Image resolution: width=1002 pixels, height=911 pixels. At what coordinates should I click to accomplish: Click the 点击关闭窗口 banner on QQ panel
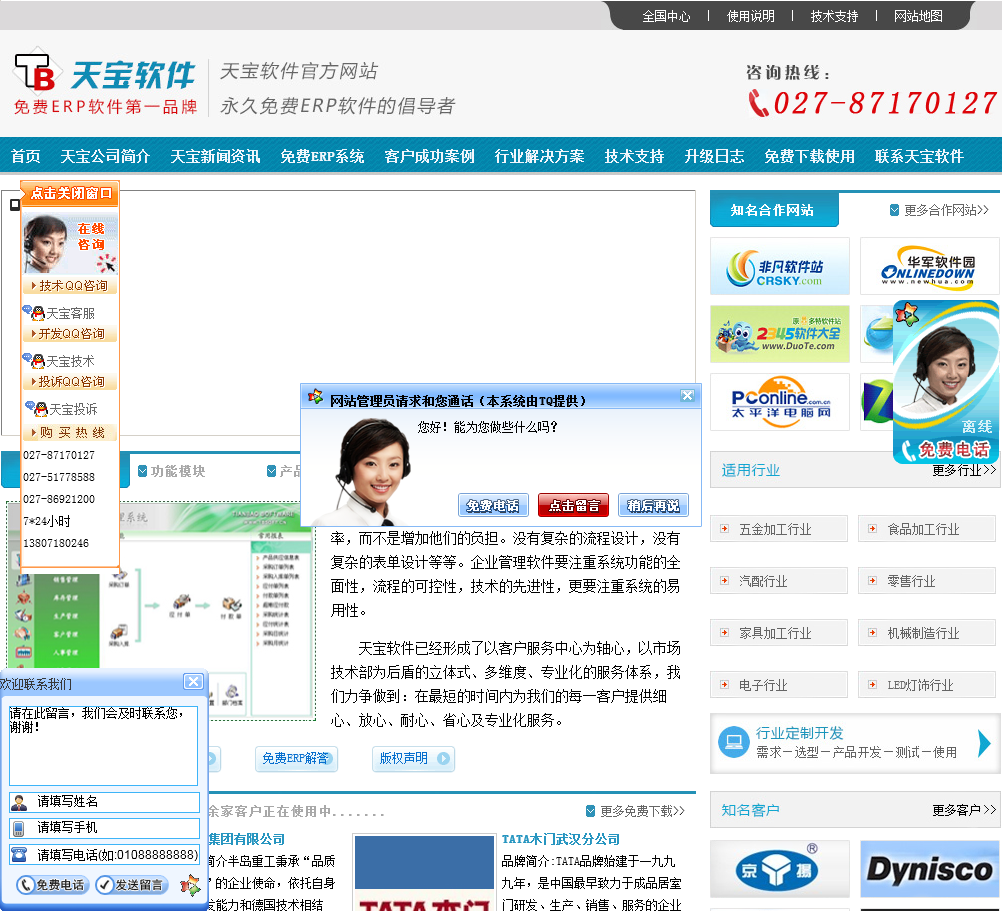click(70, 193)
